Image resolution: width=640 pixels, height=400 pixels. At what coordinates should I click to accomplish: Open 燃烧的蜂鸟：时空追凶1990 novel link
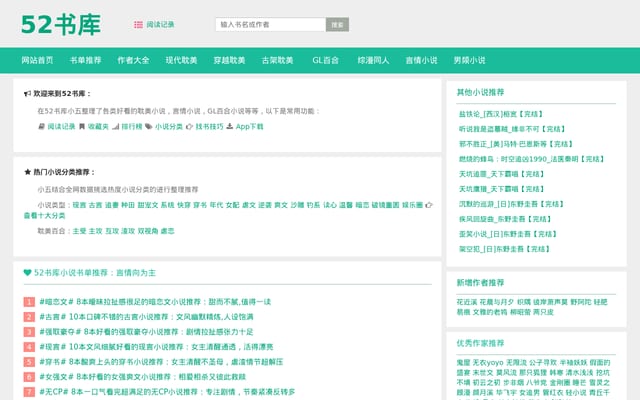coord(531,159)
